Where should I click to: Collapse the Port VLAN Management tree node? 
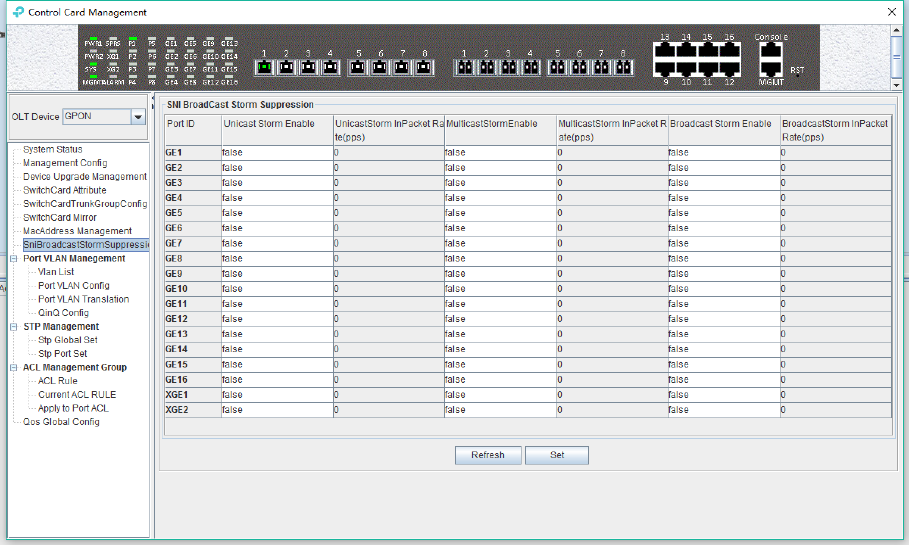[x=13, y=259]
